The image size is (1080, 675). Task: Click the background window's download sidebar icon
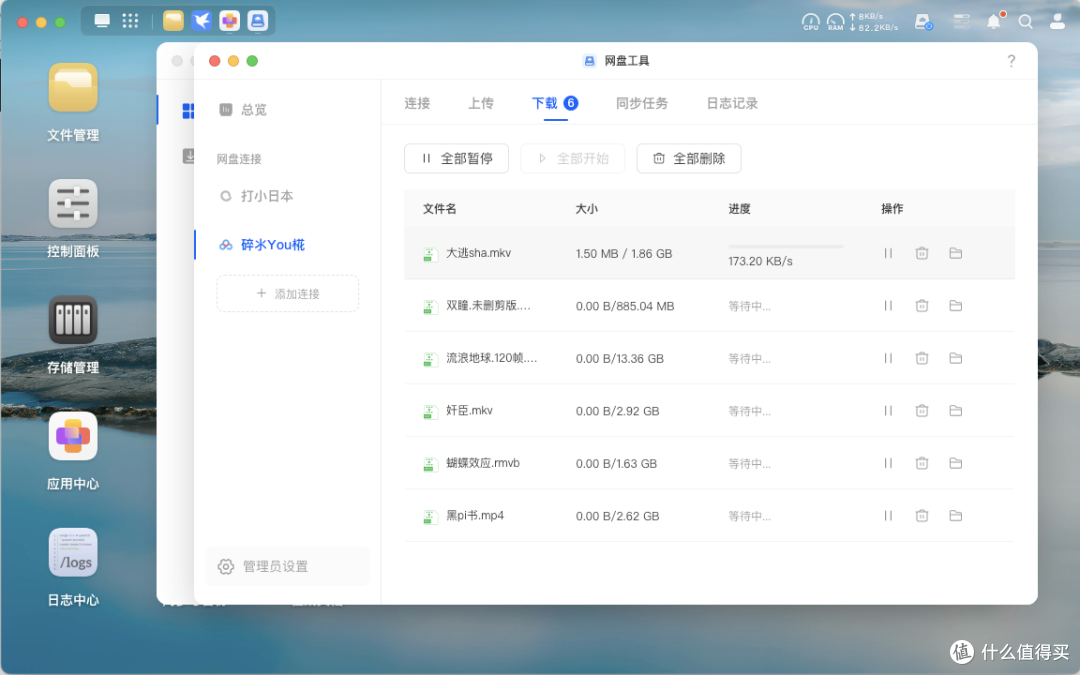188,156
